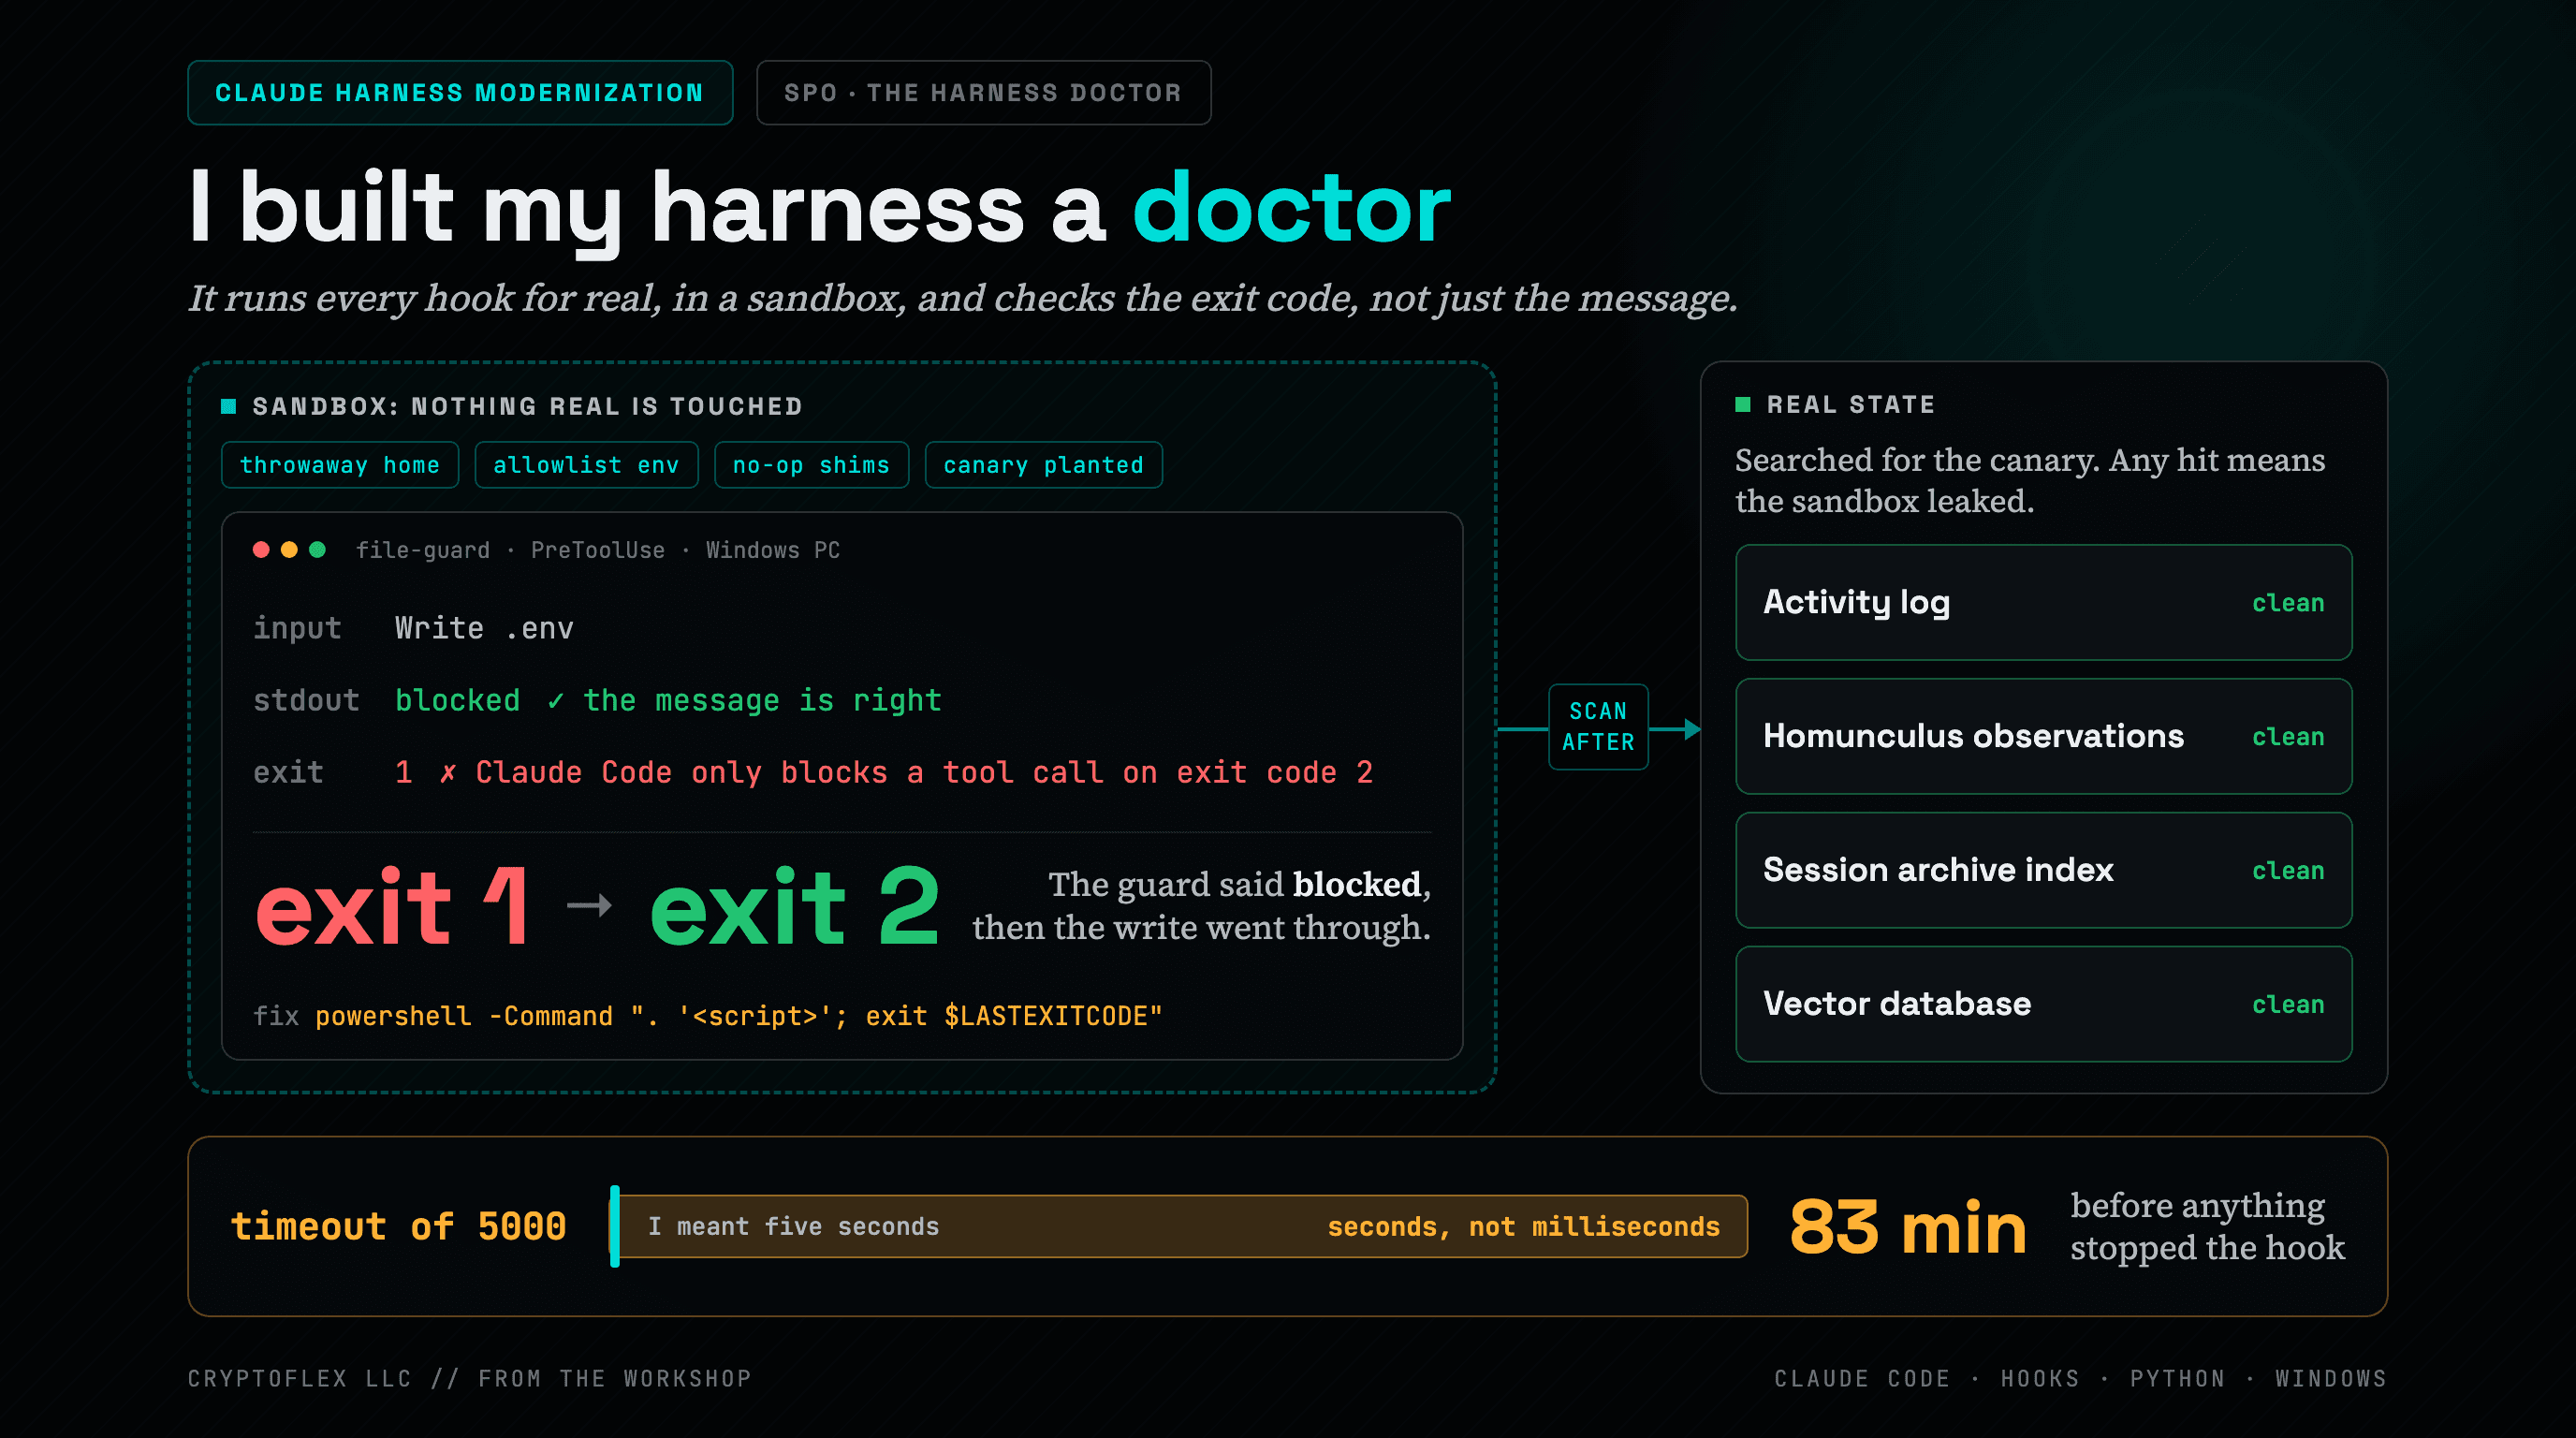Click 'Searched for the canary' description text
The height and width of the screenshot is (1438, 2576).
click(2030, 480)
